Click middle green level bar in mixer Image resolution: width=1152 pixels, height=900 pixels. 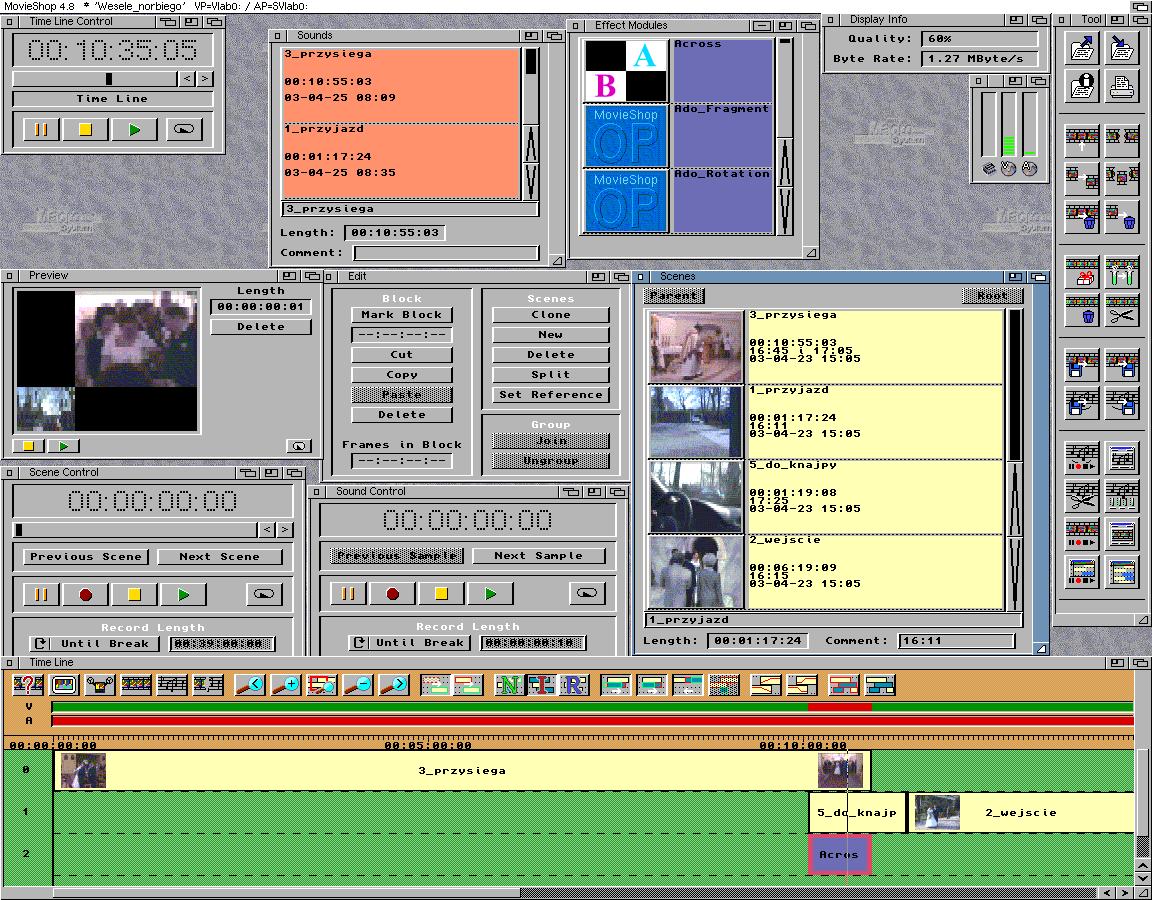tap(1009, 123)
